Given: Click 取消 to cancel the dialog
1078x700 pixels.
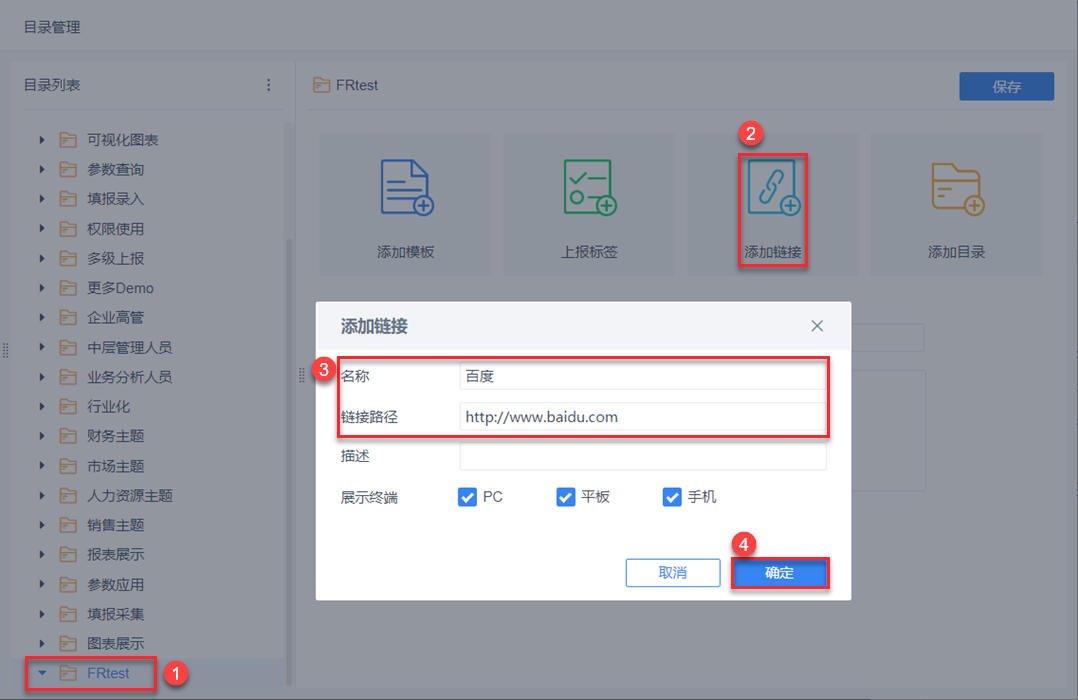Looking at the screenshot, I should (x=673, y=573).
